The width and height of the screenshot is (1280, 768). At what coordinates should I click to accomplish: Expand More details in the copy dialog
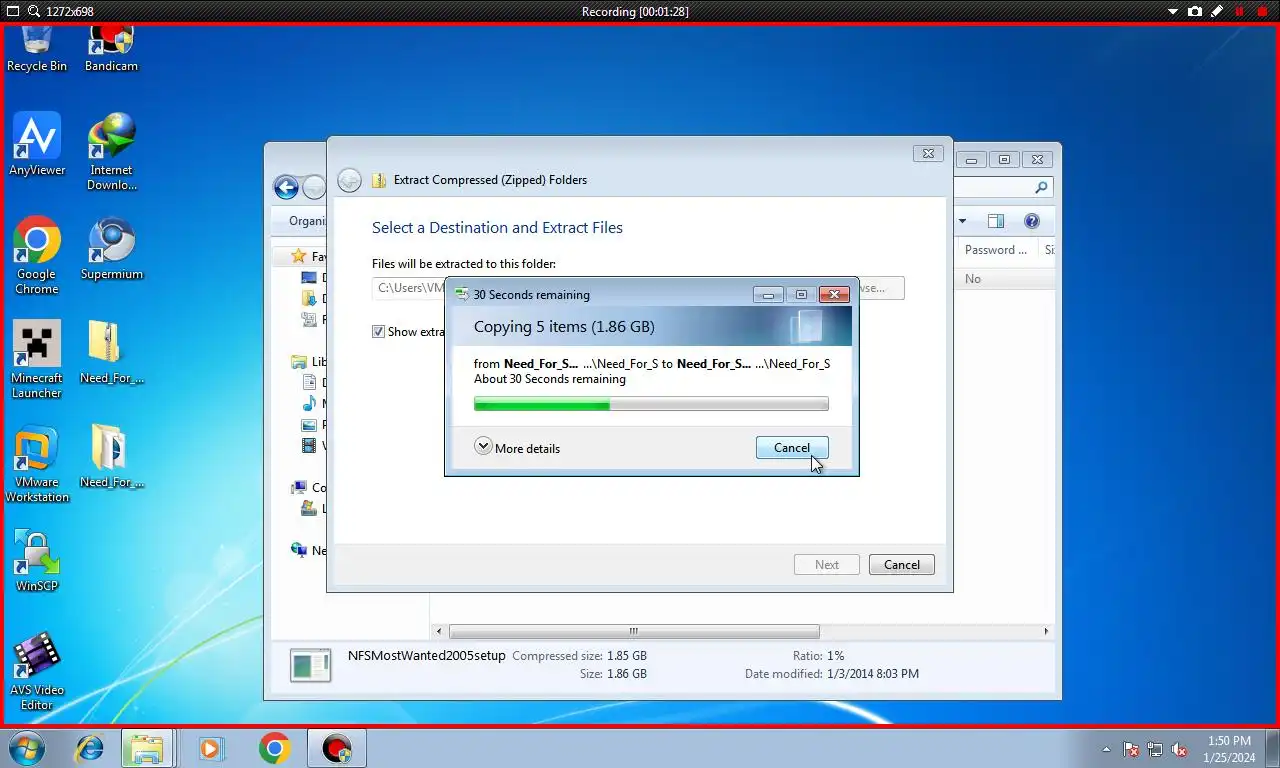pyautogui.click(x=517, y=447)
